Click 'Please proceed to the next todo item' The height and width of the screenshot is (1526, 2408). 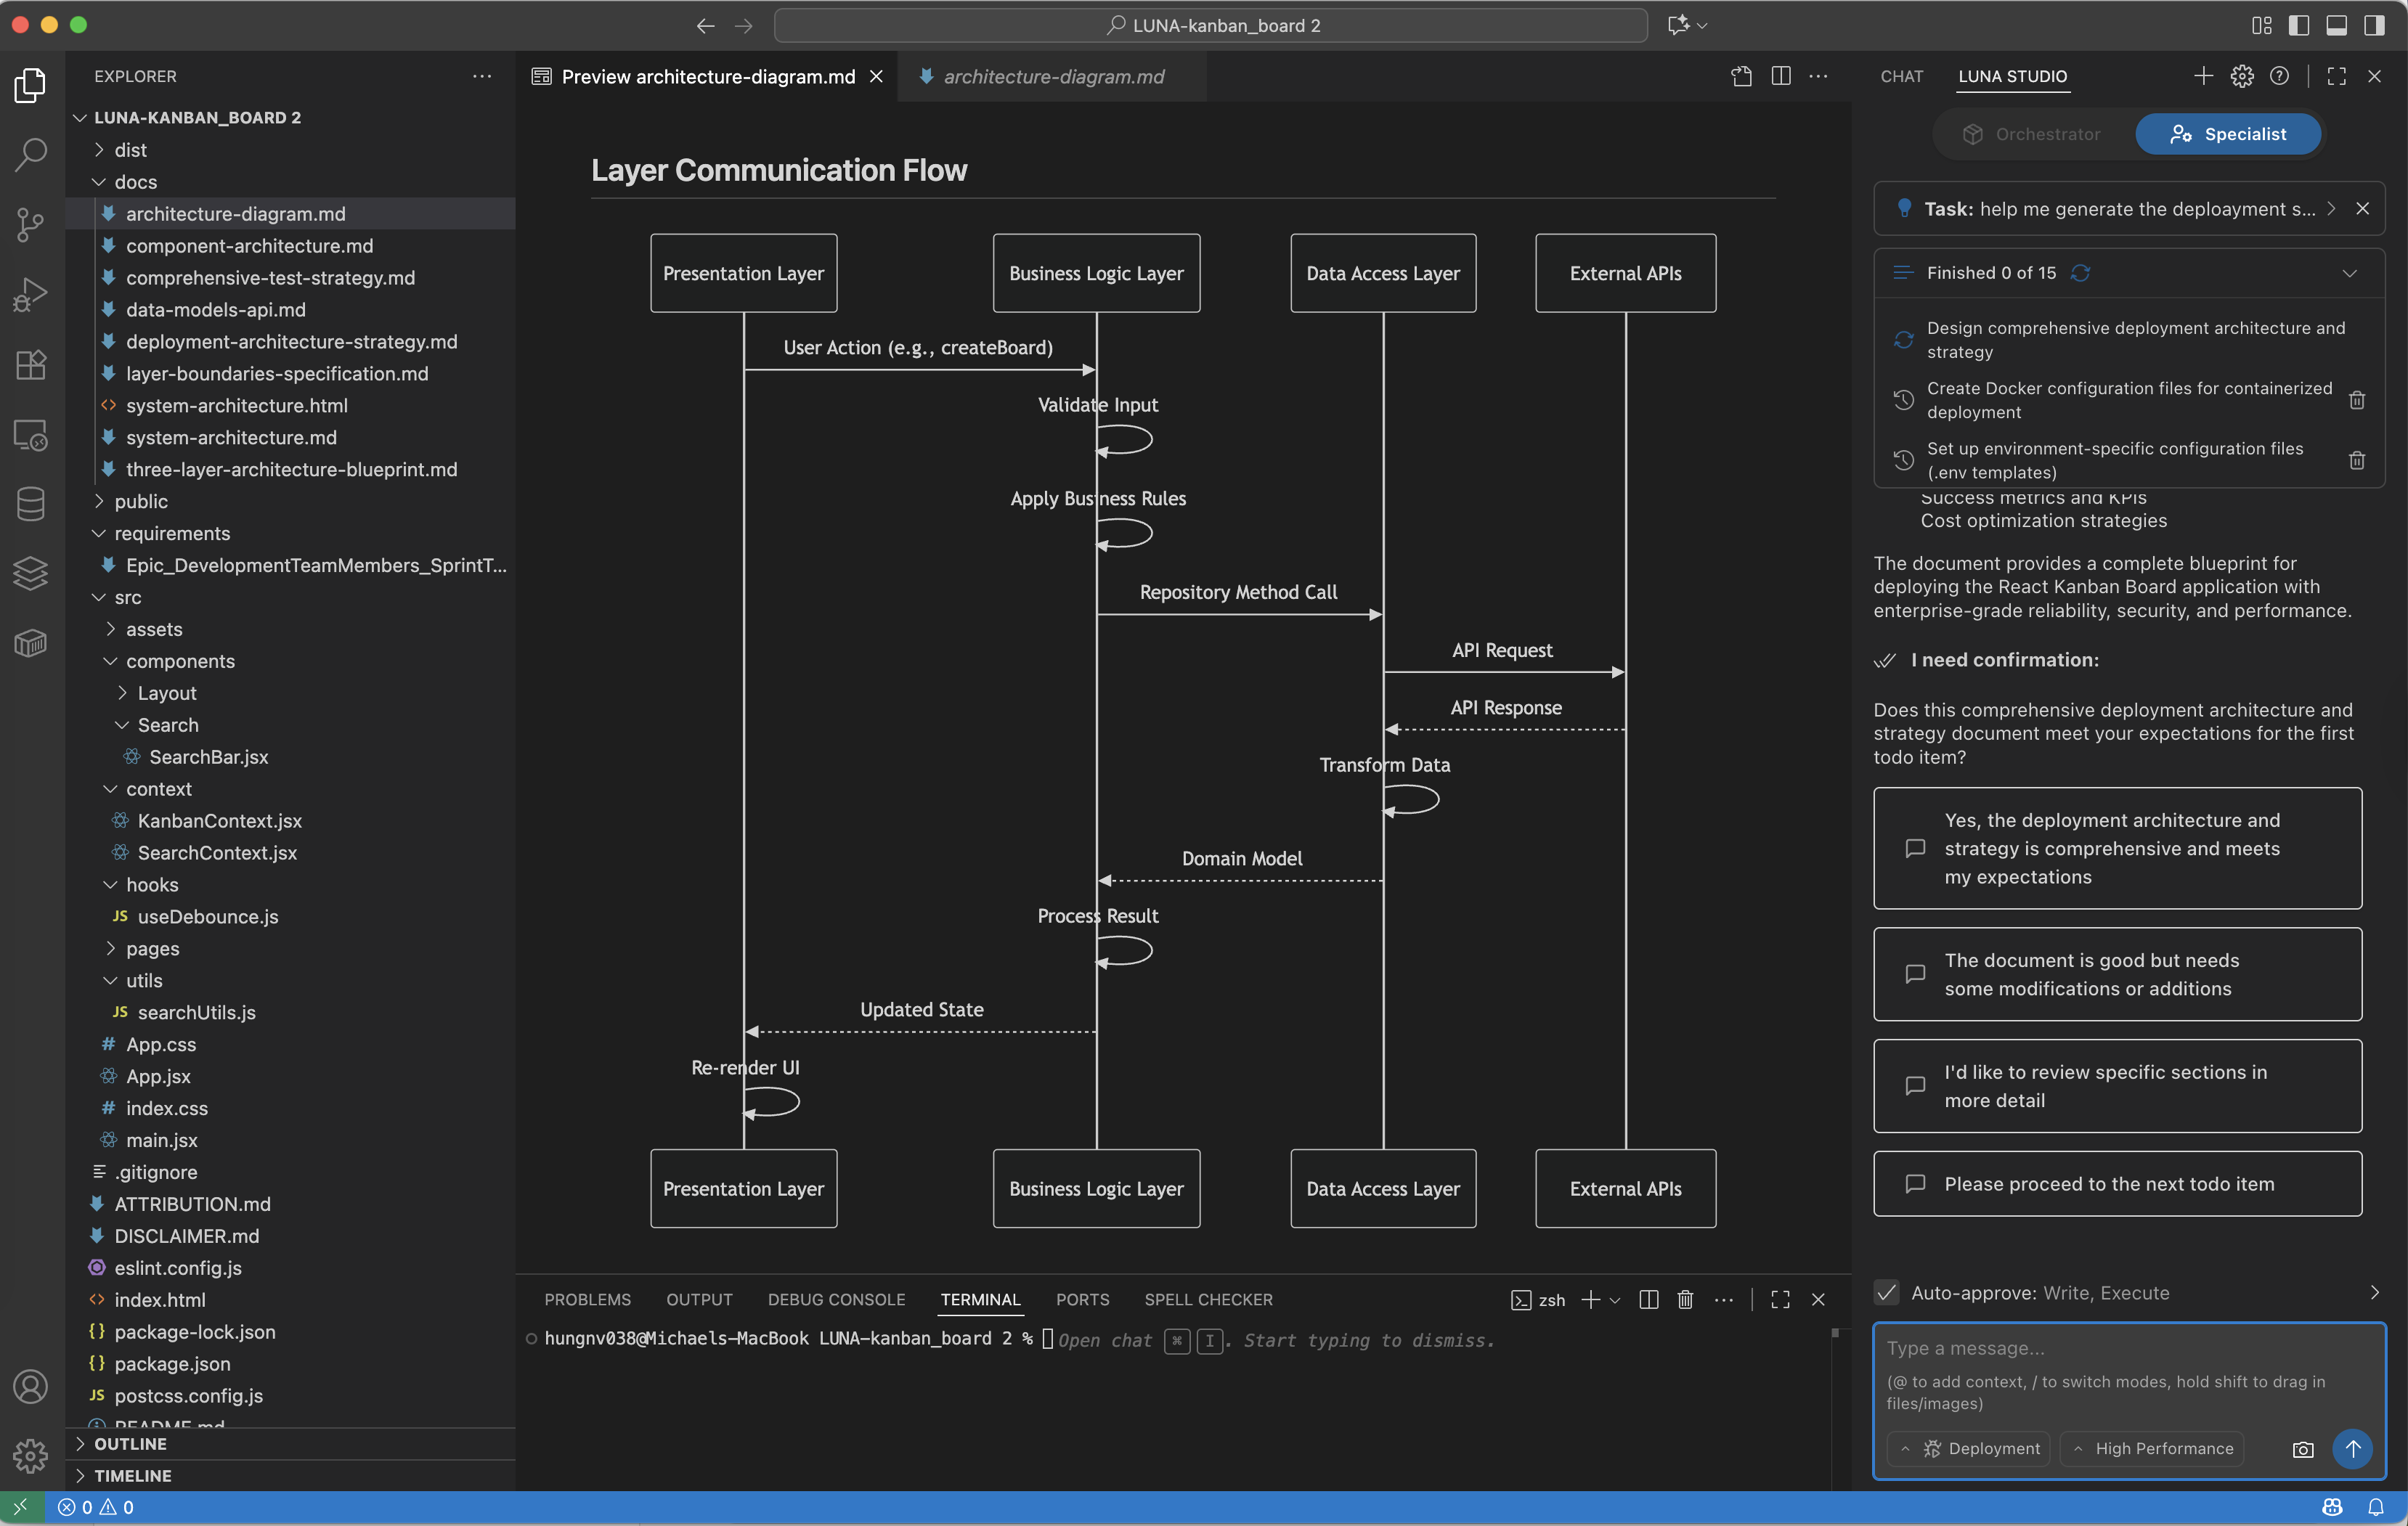click(2117, 1184)
